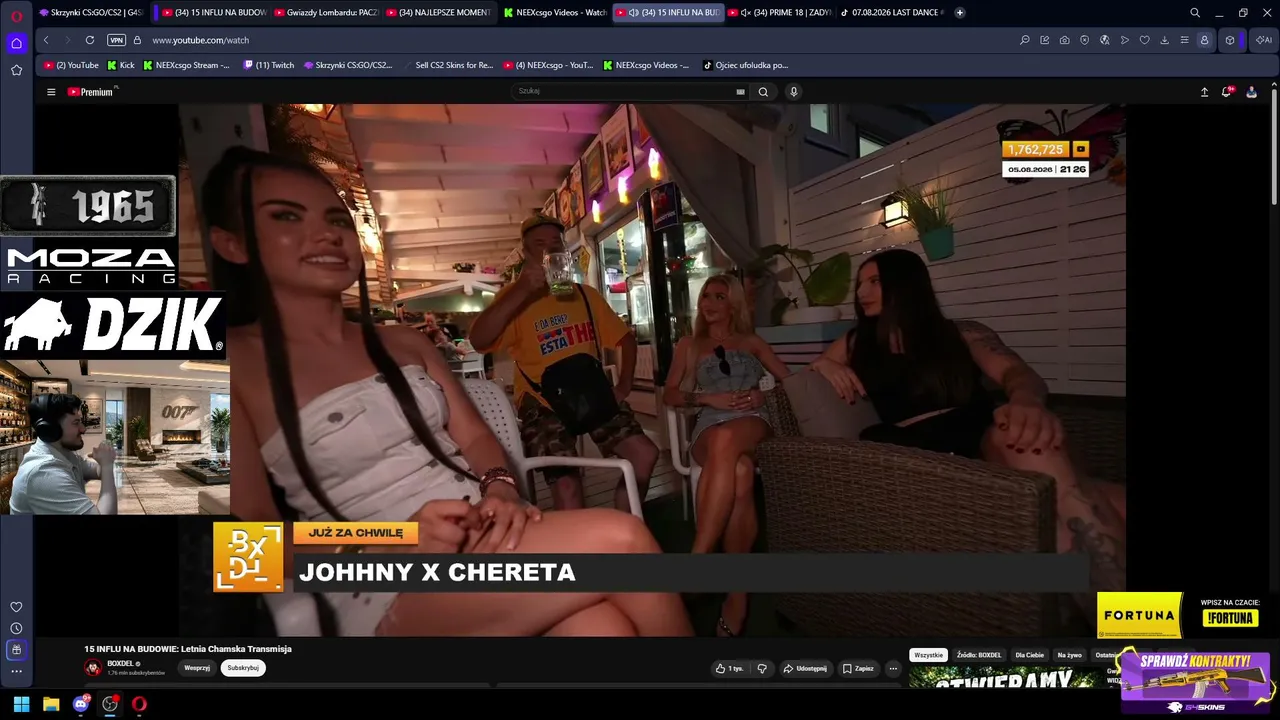Open the YouTube guide hamburger menu
The width and height of the screenshot is (1280, 720).
coord(51,92)
